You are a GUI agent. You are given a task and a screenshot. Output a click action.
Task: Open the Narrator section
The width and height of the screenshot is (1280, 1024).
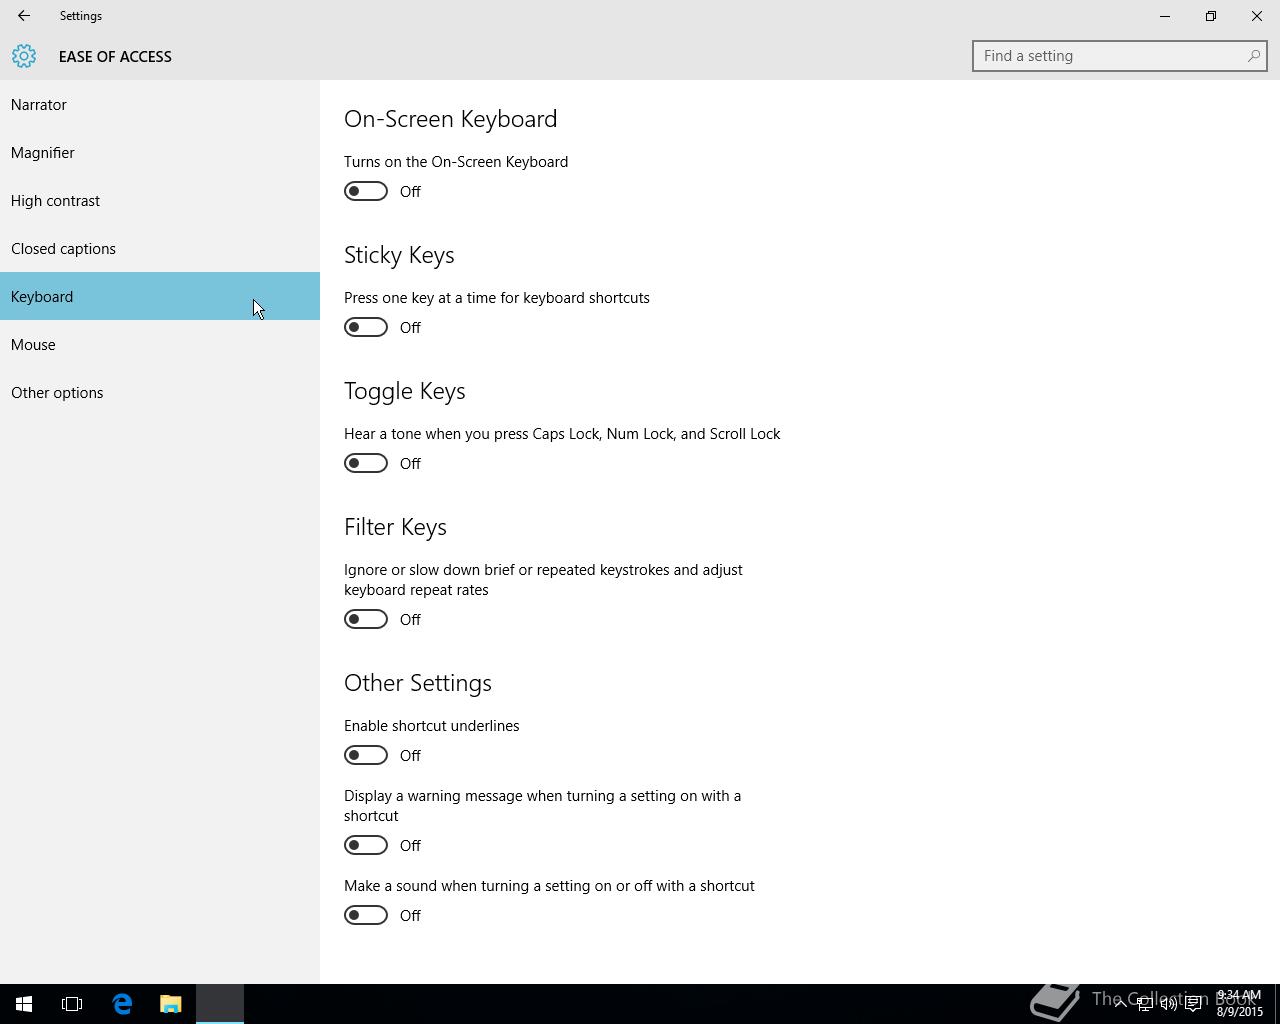(x=160, y=104)
